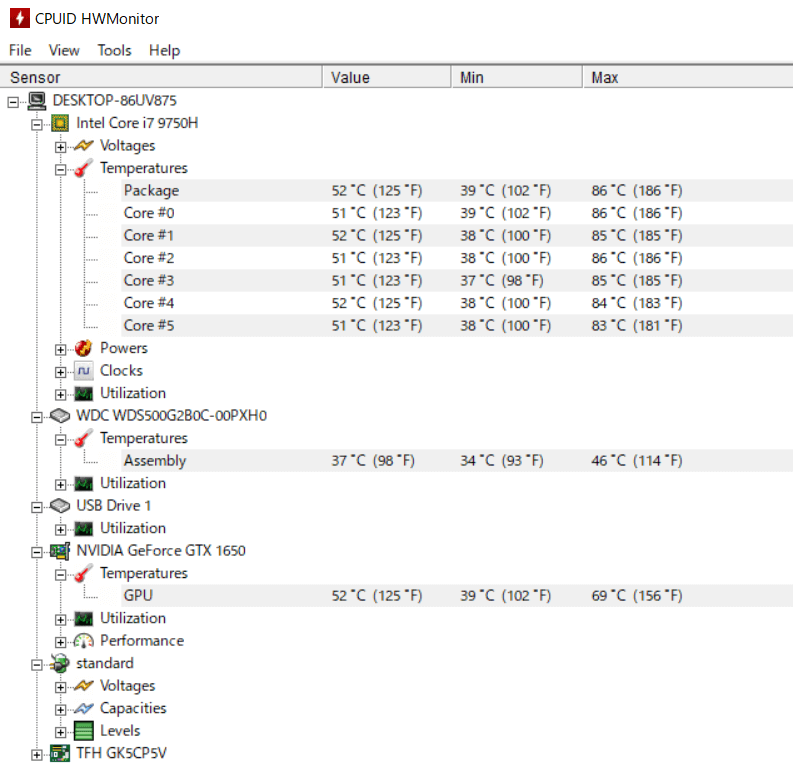The height and width of the screenshot is (770, 793).
Task: Collapse the DESKTOP-86UV875 root node
Action: coord(13,102)
